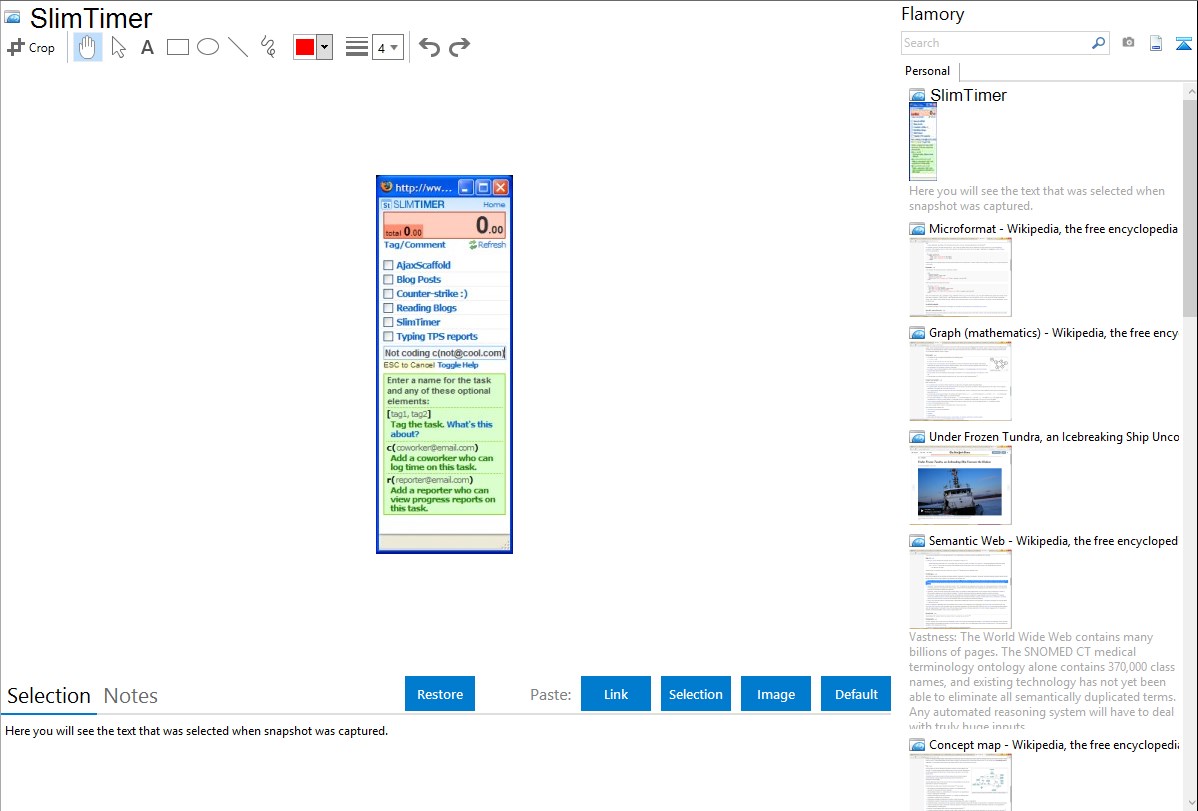
Task: Click the snapshot icon beside the main SlimTimer heading
Action: (x=12, y=17)
